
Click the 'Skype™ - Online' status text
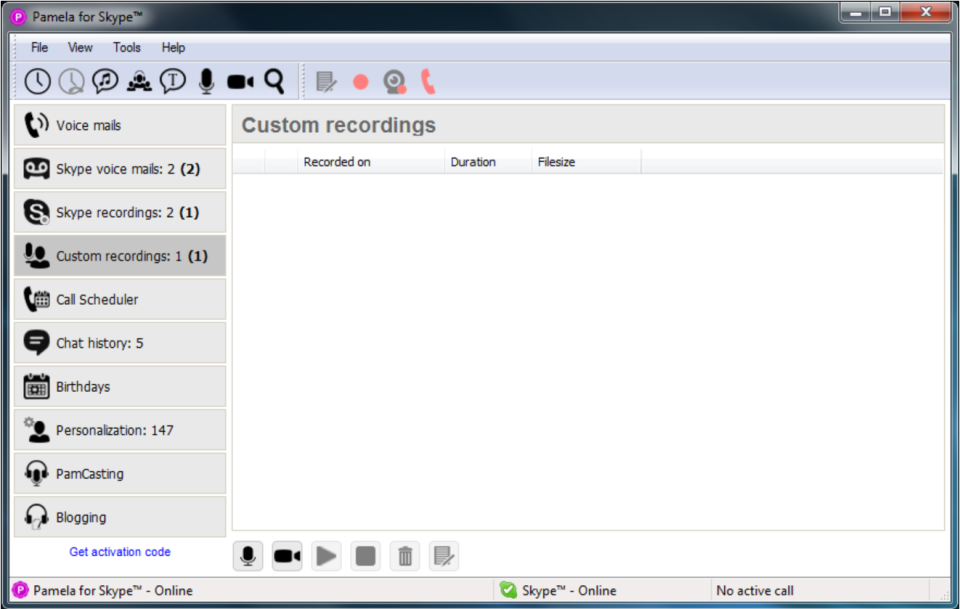point(569,591)
